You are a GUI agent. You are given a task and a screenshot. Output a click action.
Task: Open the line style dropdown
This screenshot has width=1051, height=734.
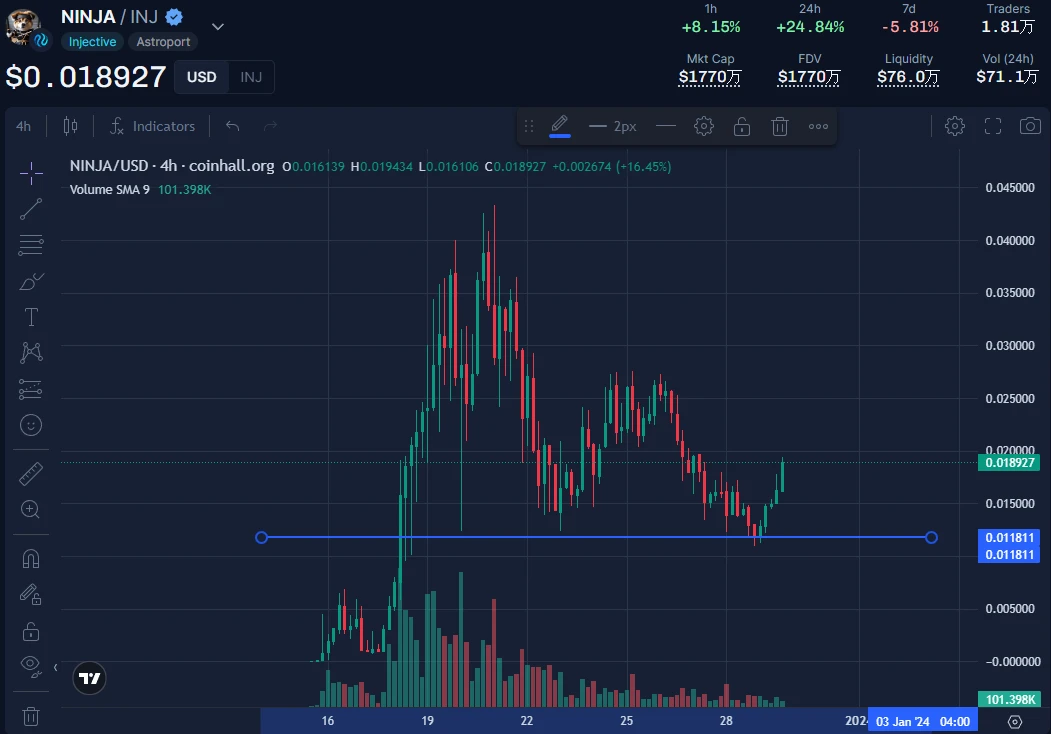tap(666, 126)
